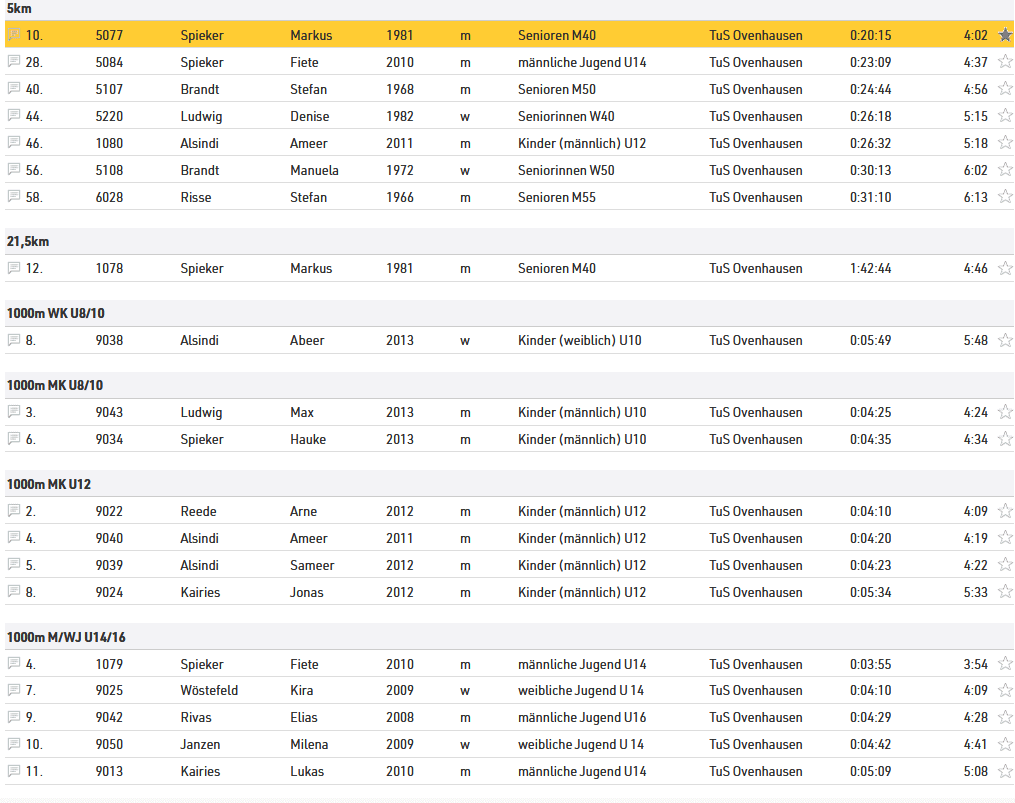Mark Stefan Brandt's row as favorite

(x=1005, y=89)
